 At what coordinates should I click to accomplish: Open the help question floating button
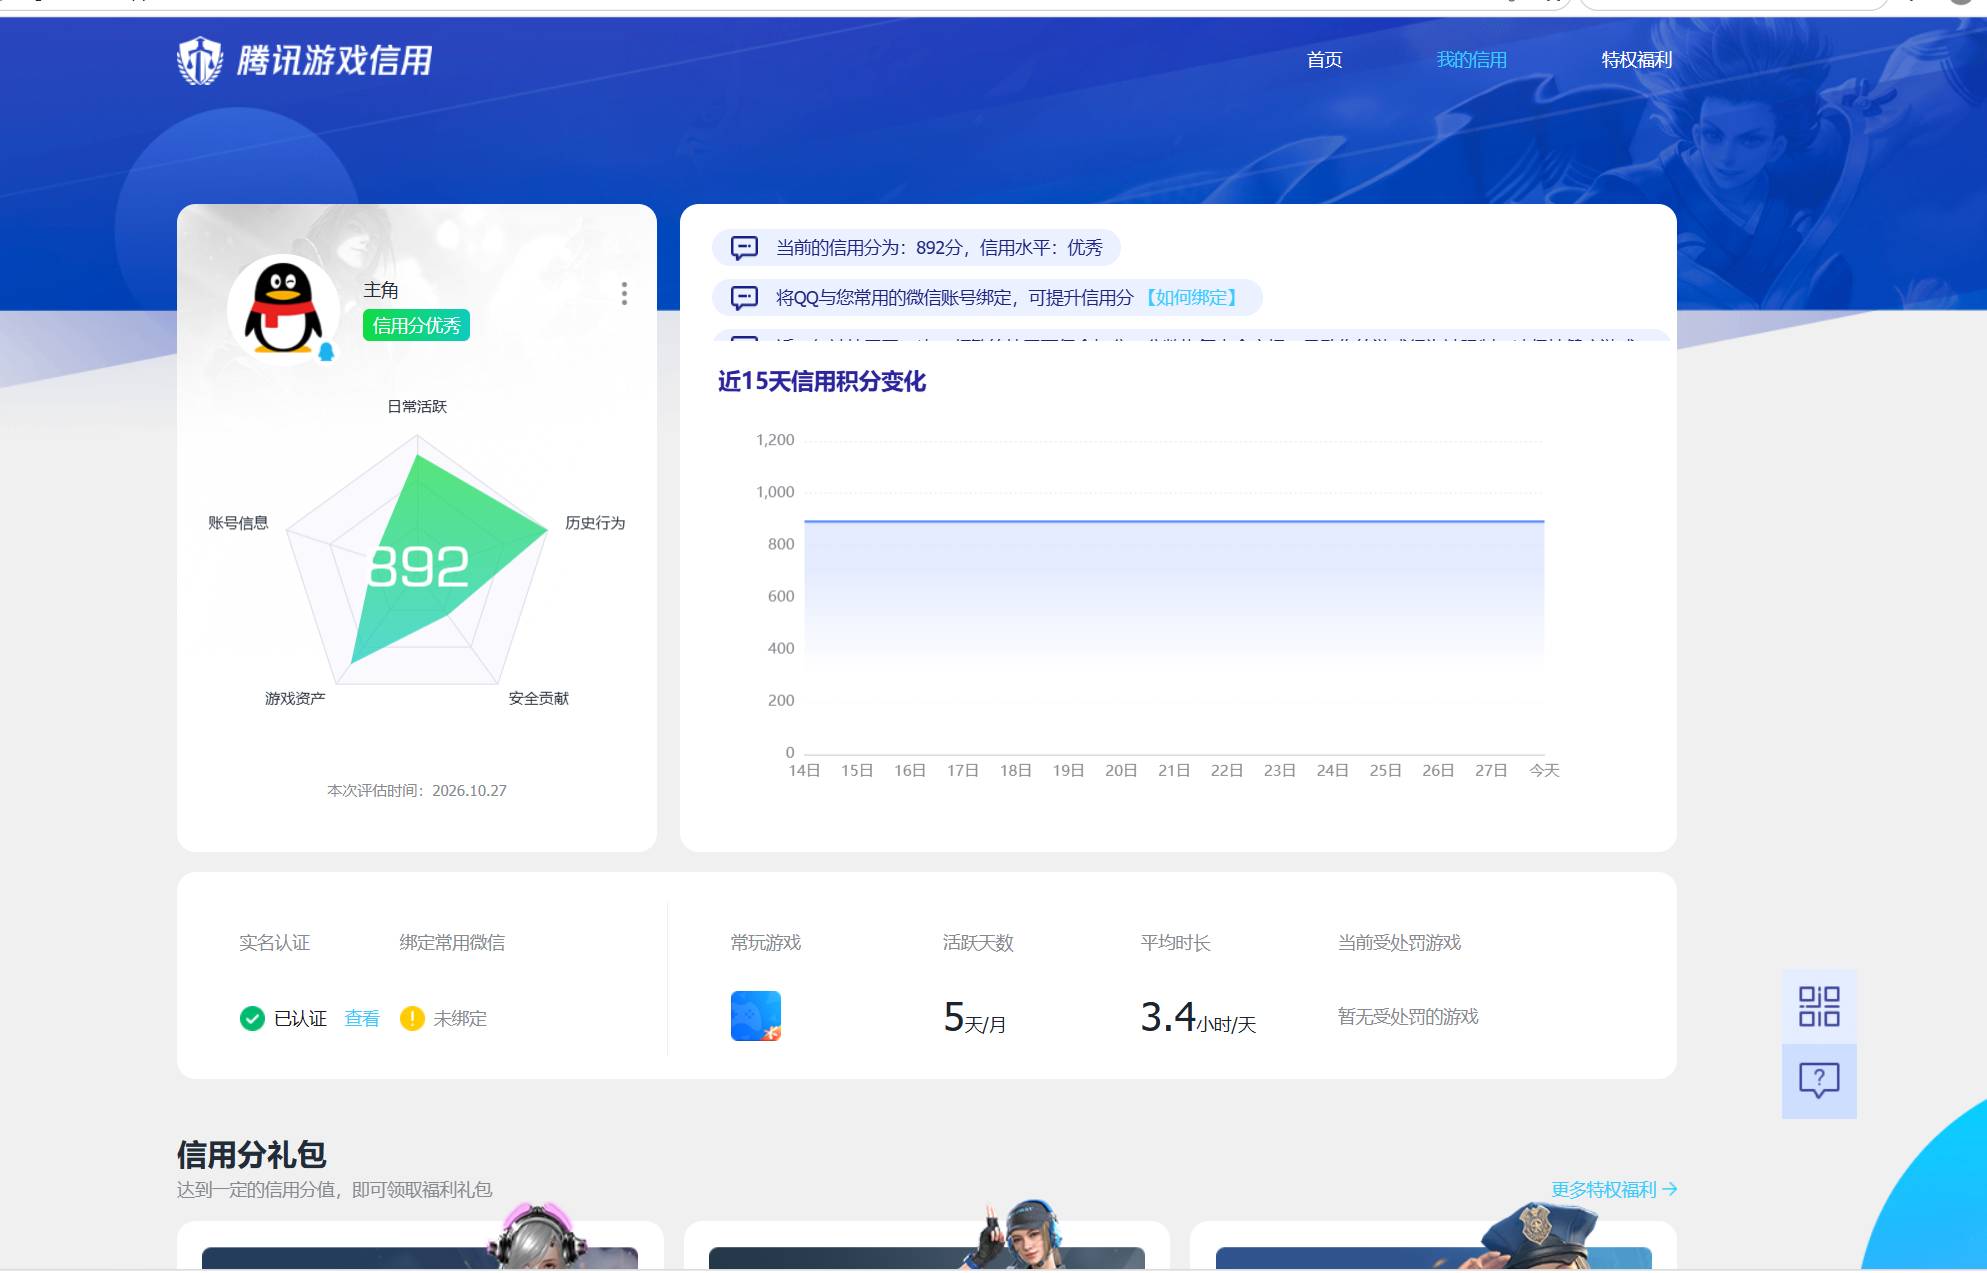(1819, 1081)
